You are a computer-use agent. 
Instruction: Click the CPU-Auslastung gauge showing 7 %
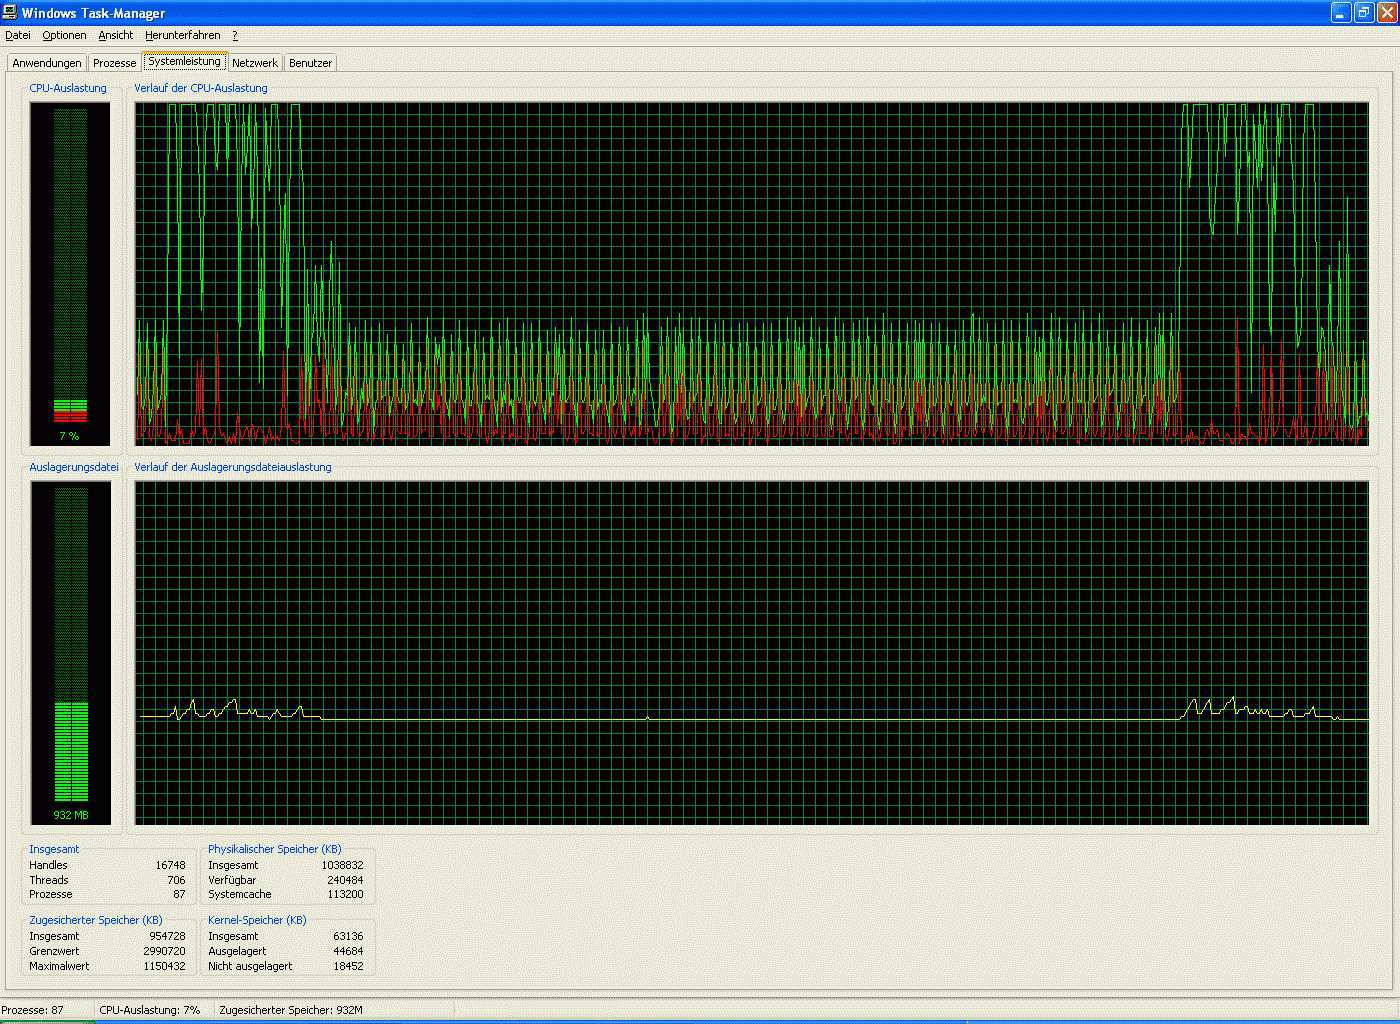[70, 273]
